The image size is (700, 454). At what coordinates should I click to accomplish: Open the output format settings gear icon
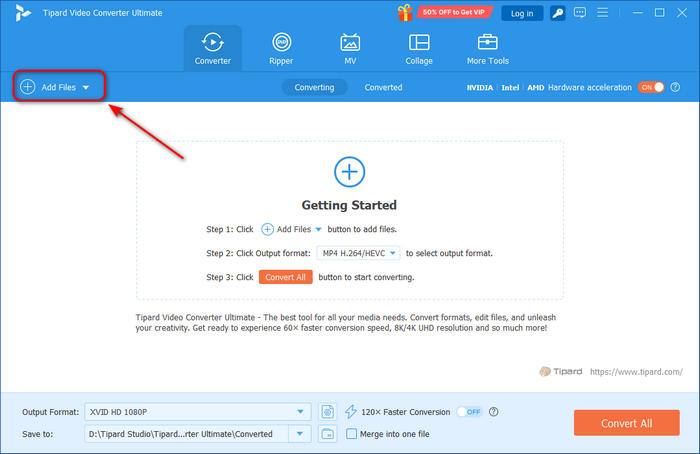click(x=328, y=412)
